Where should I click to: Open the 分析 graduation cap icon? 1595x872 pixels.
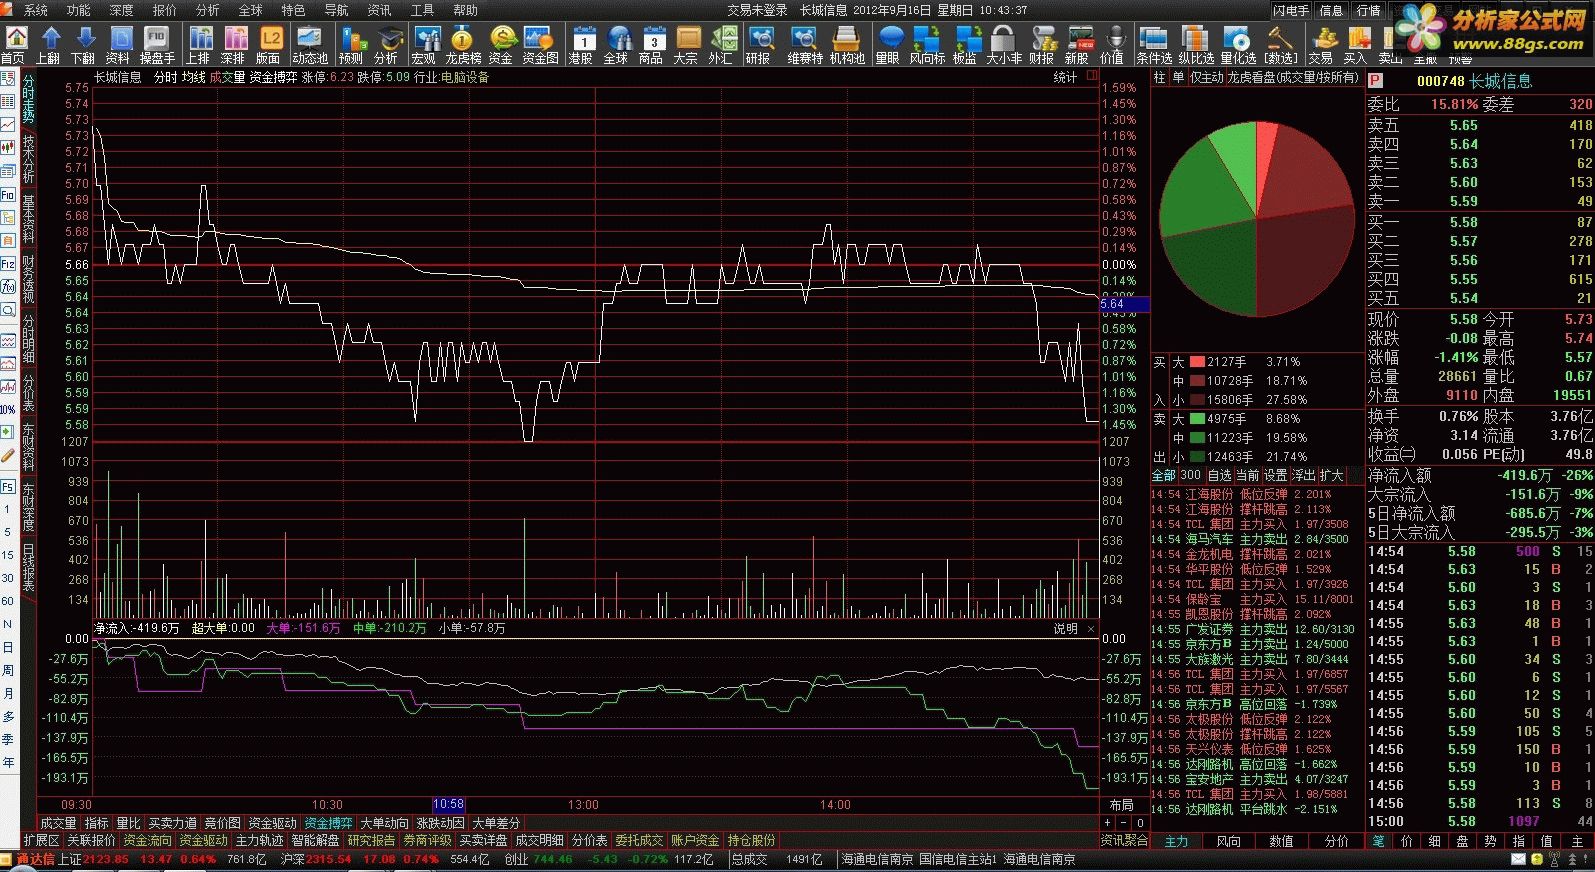(x=387, y=45)
